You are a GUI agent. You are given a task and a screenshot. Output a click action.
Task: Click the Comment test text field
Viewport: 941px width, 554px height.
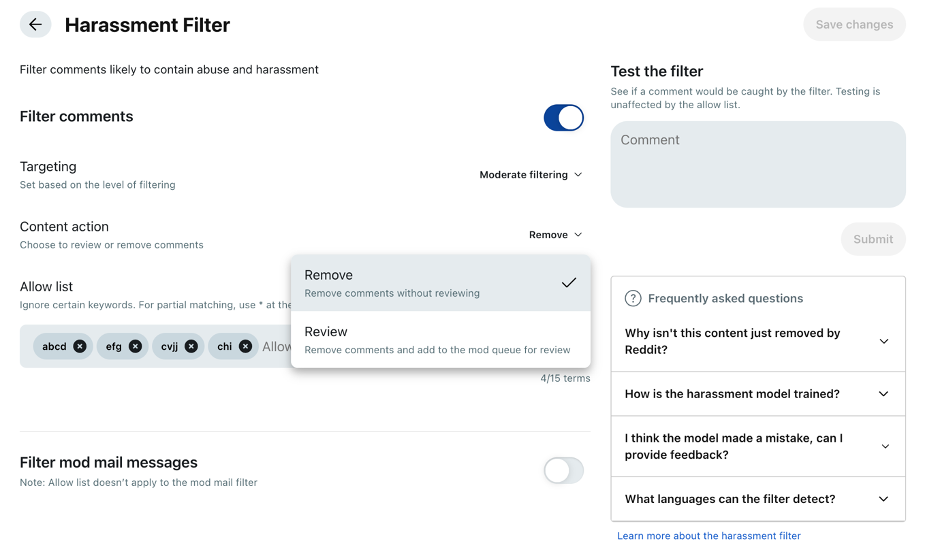coord(757,164)
